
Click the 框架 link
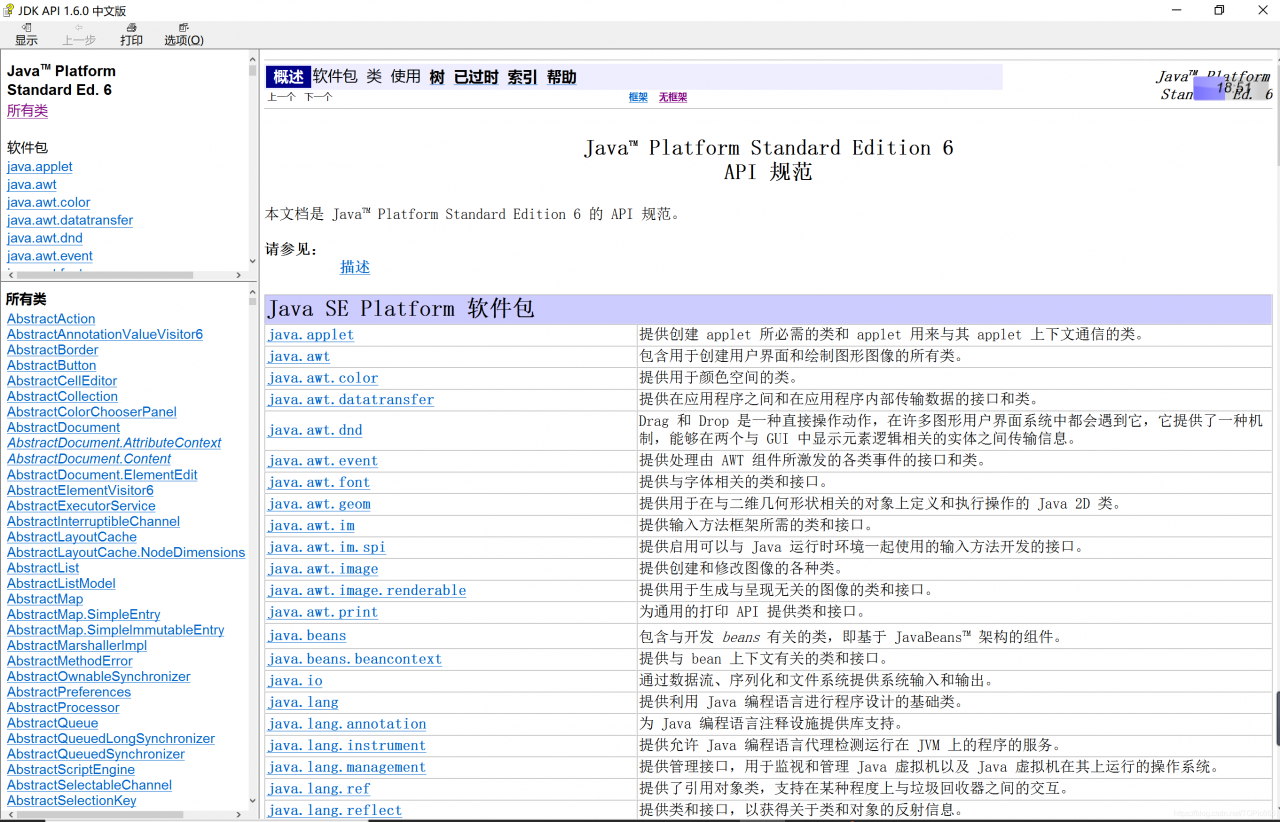pyautogui.click(x=638, y=98)
